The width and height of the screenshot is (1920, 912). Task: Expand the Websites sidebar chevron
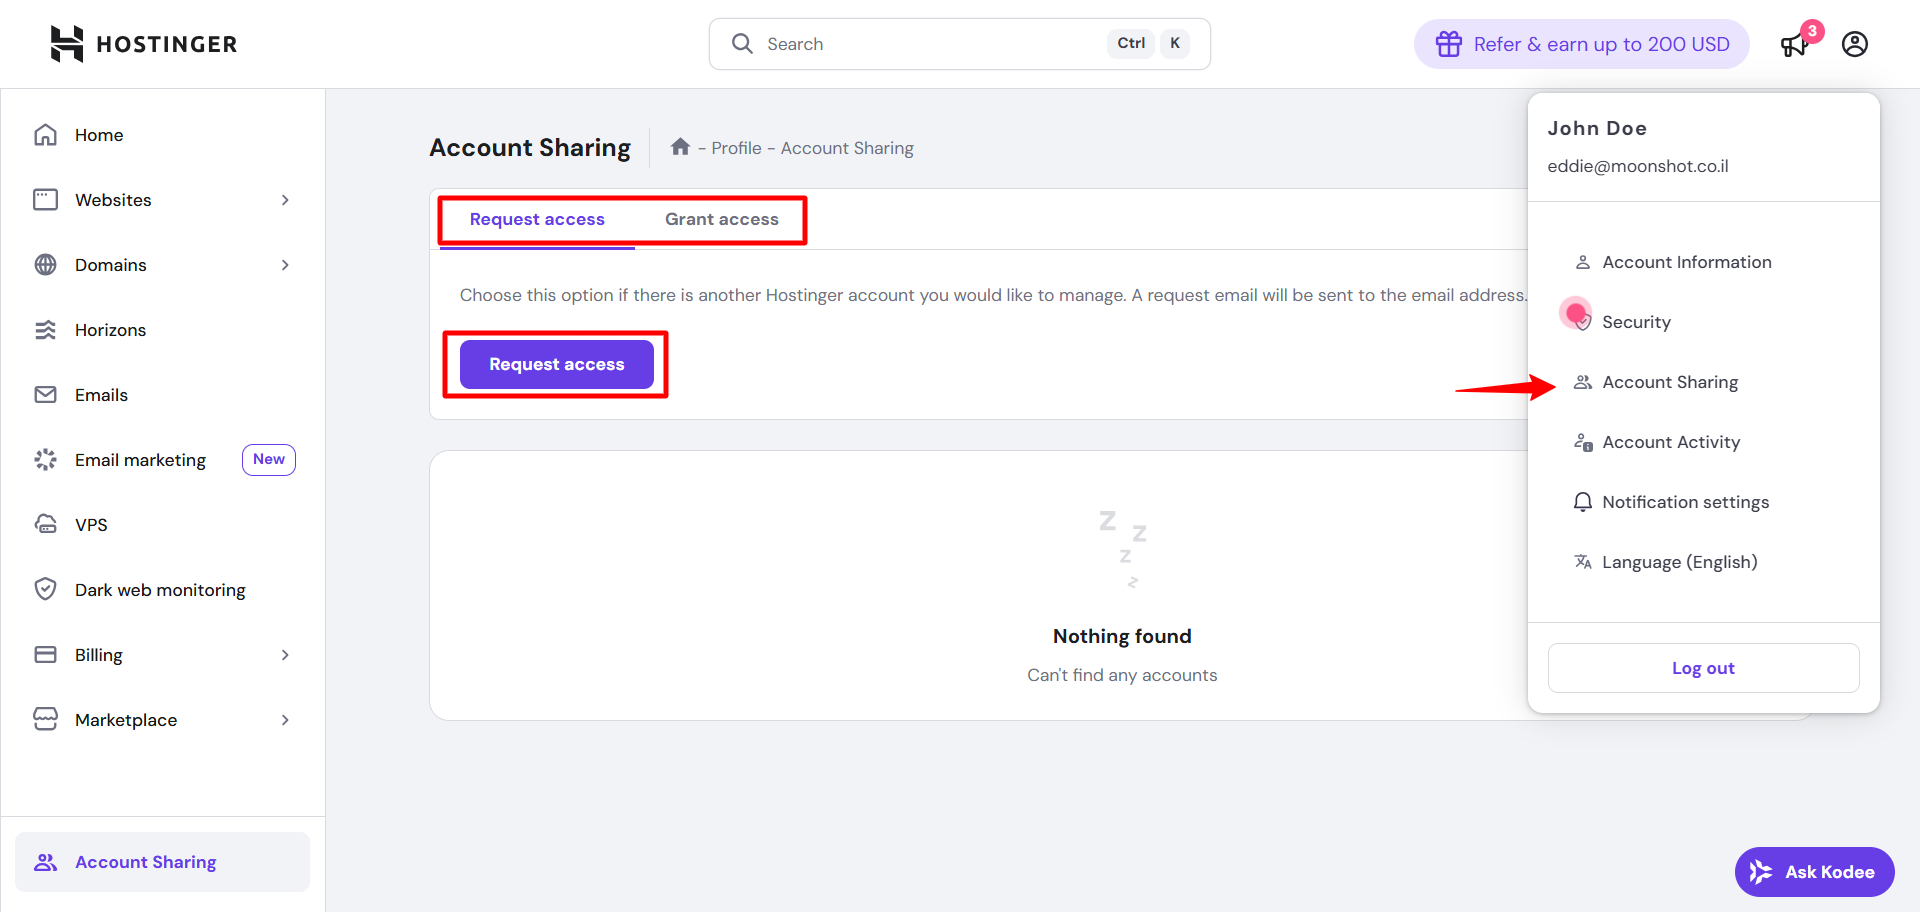pyautogui.click(x=286, y=199)
